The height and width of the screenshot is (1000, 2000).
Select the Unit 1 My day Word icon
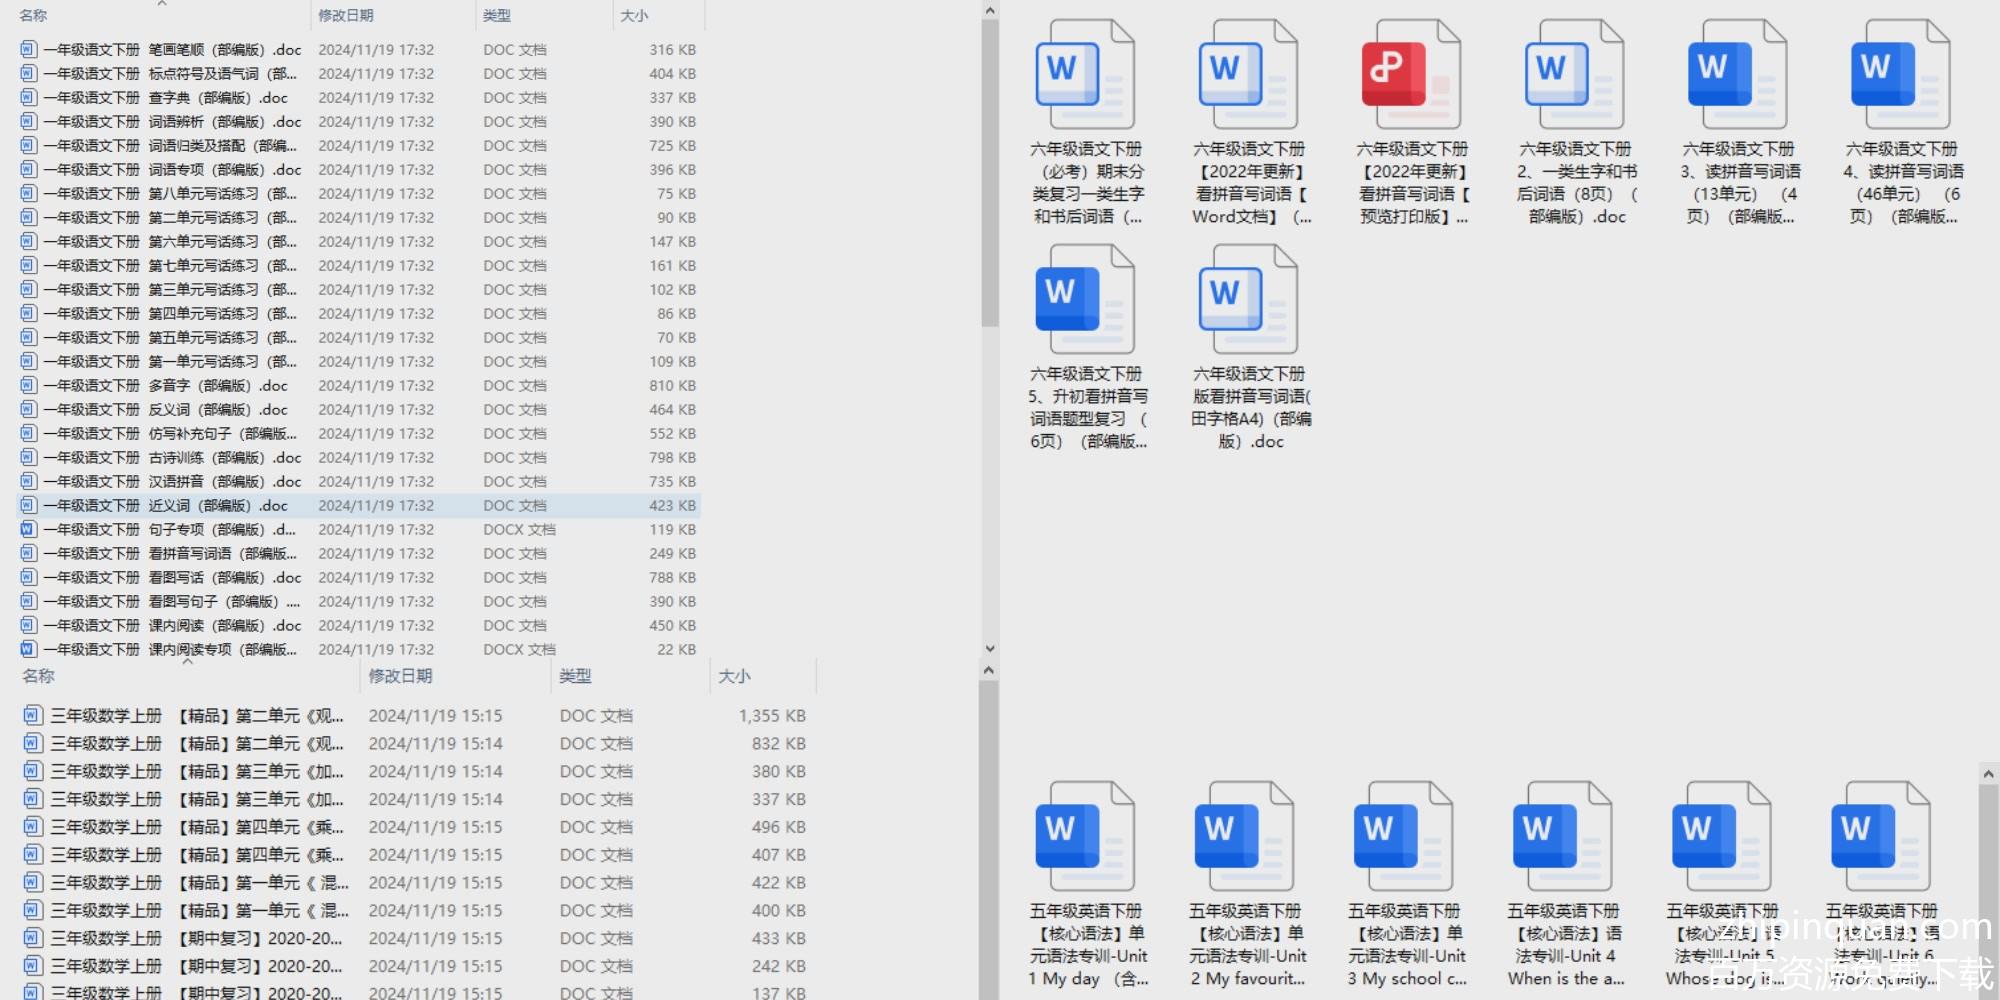click(x=1085, y=834)
